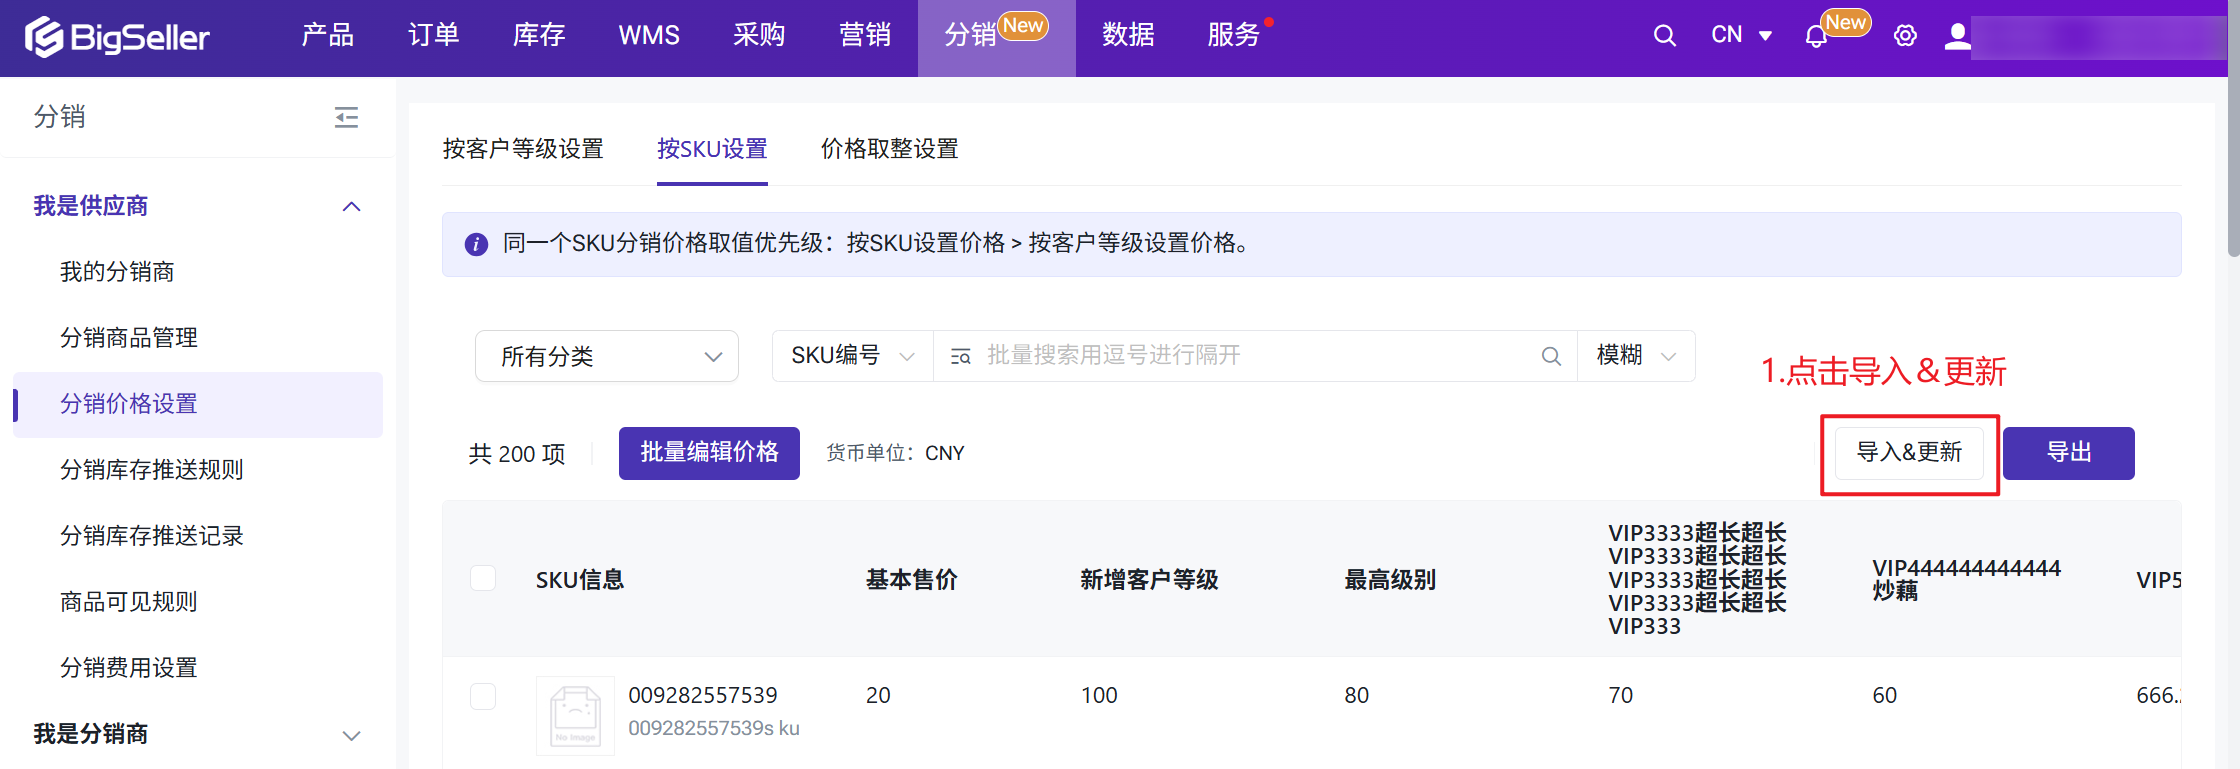Switch to the 价格取整设置 tab
2240x769 pixels.
(x=889, y=149)
